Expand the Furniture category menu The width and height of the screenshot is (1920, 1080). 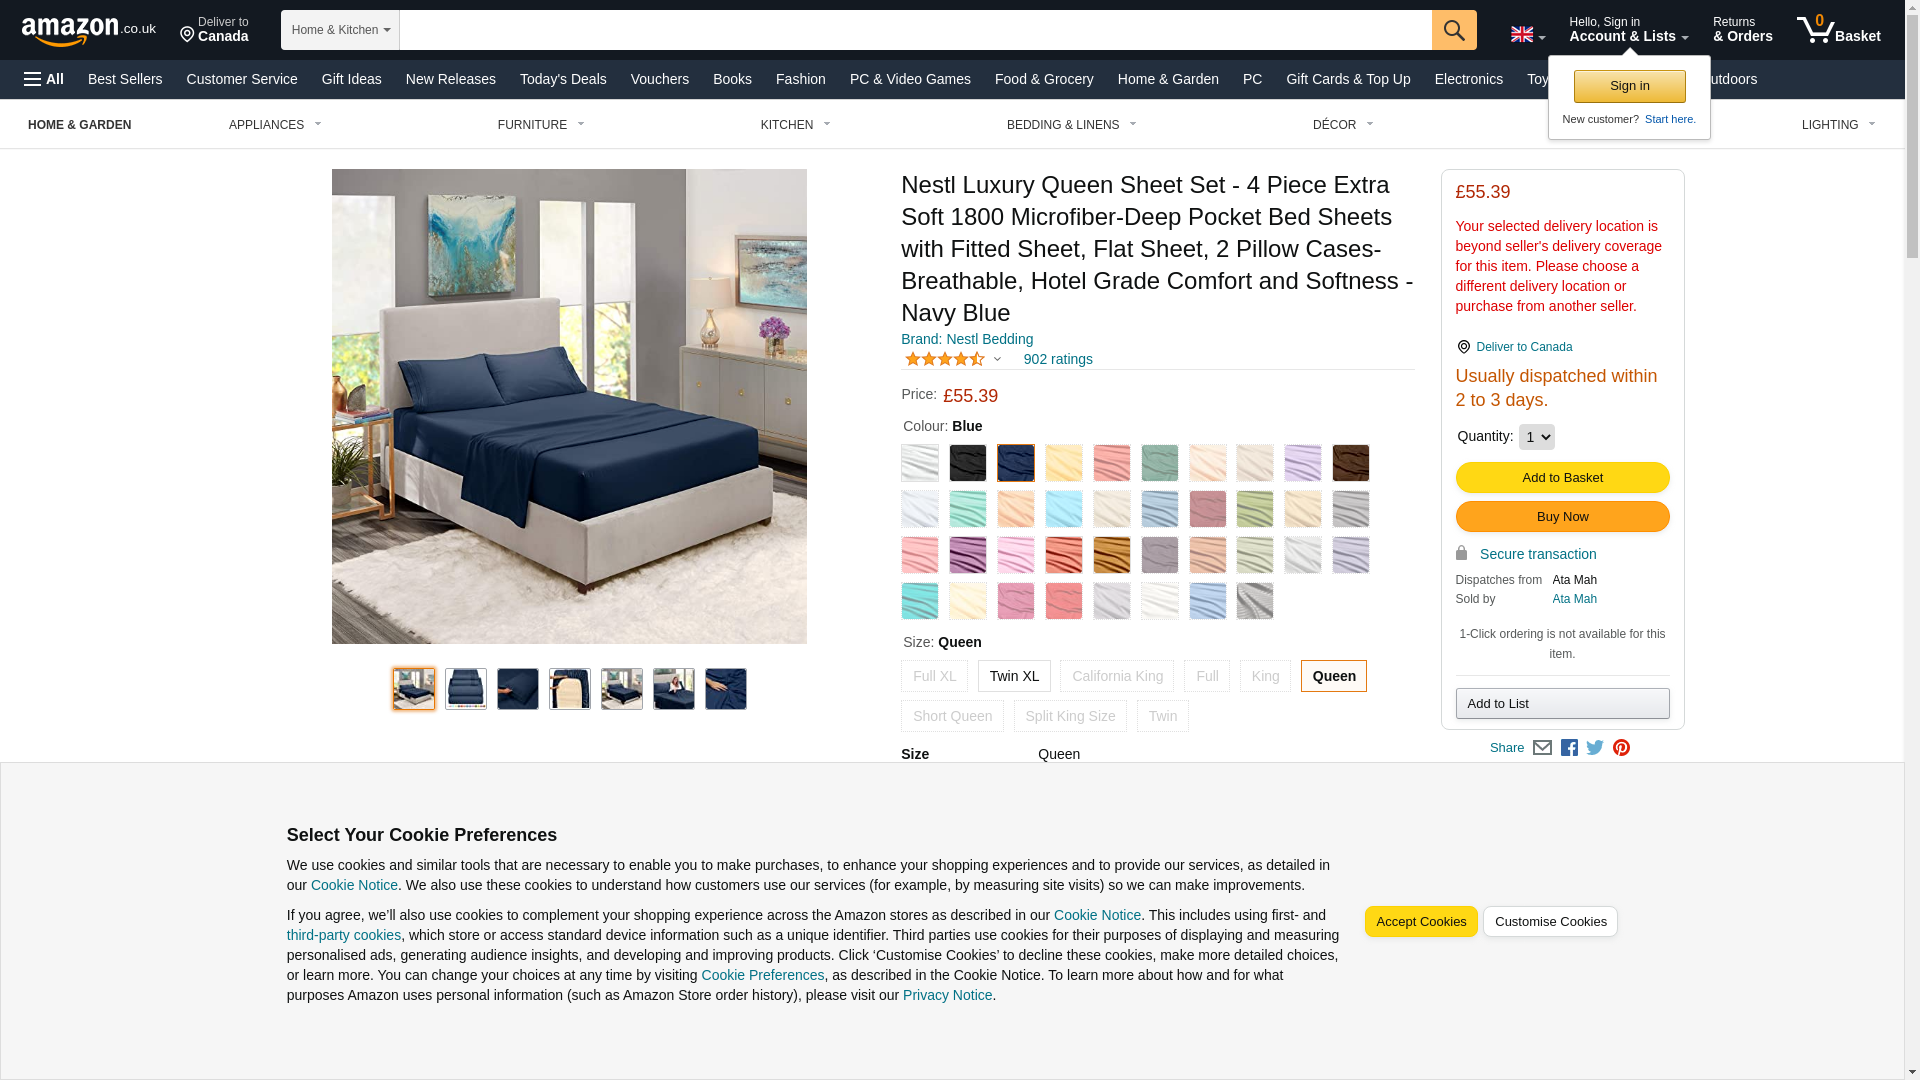[x=541, y=125]
